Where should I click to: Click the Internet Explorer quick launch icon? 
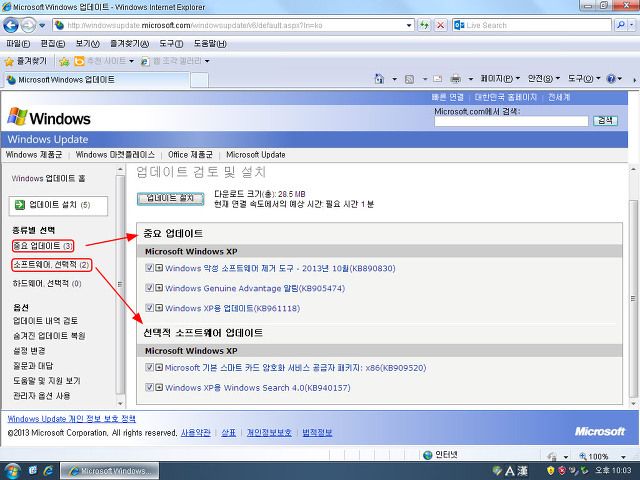49,471
